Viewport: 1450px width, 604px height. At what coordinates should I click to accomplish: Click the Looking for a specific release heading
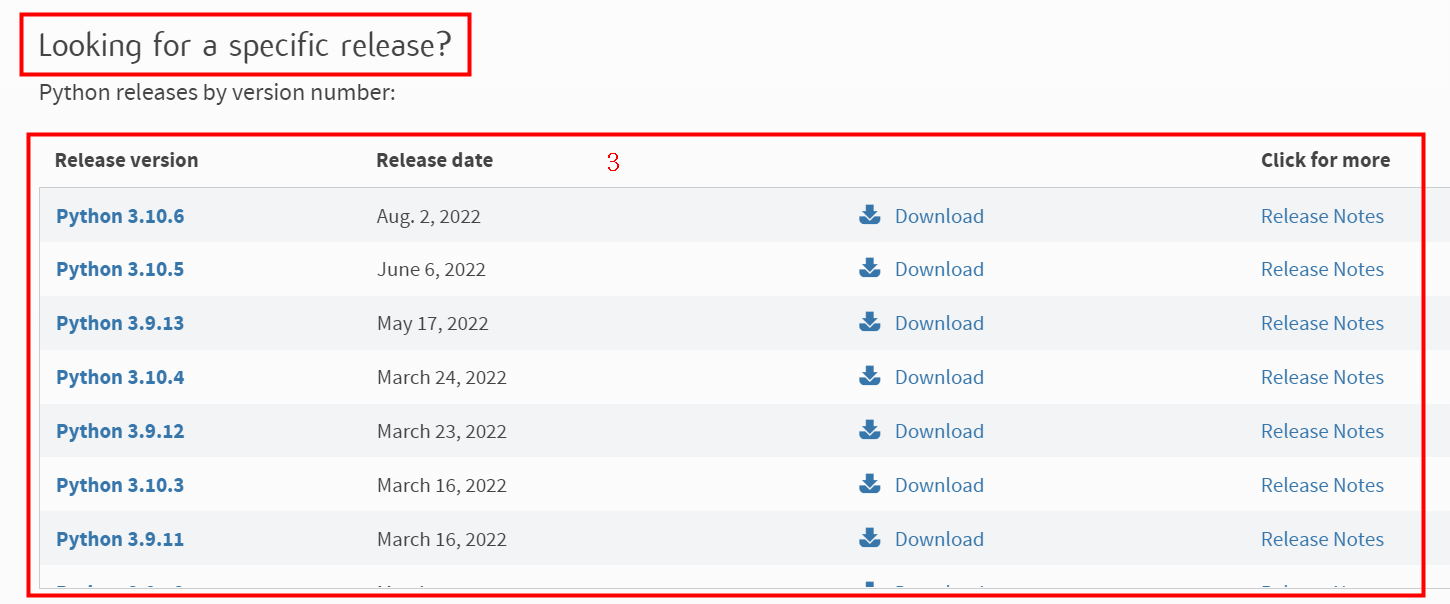click(245, 45)
